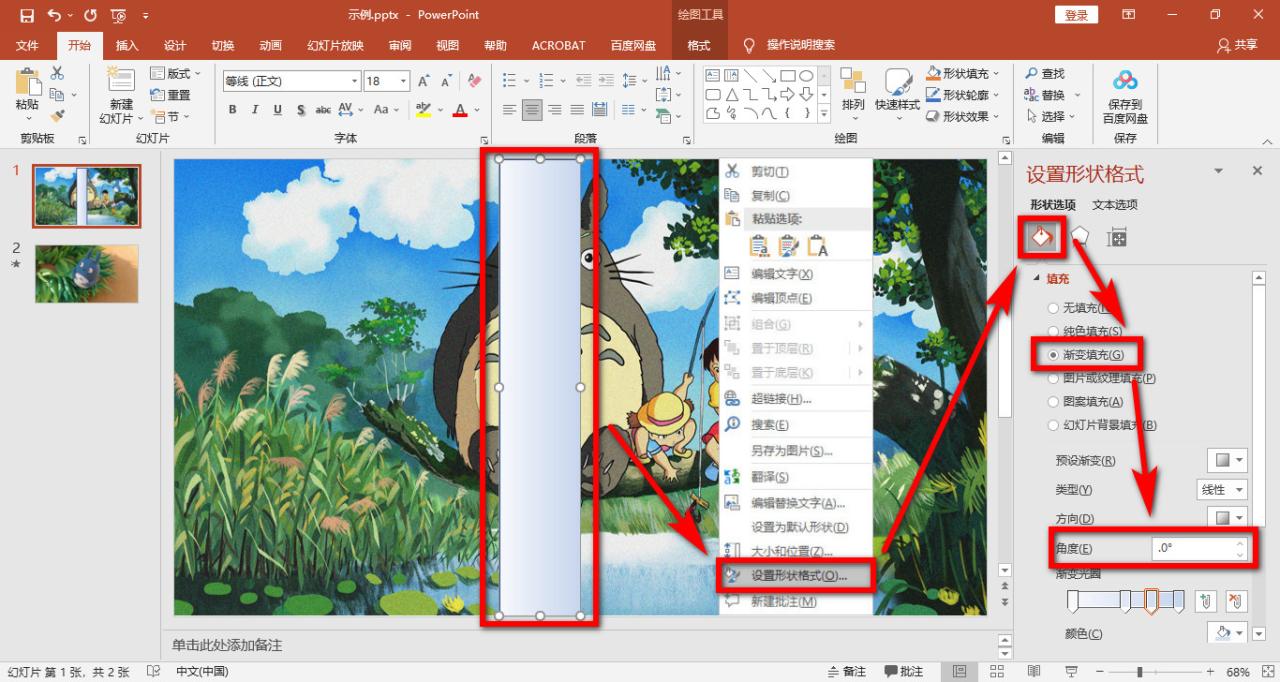
Task: Click the Remove gradient stop icon
Action: [1236, 601]
